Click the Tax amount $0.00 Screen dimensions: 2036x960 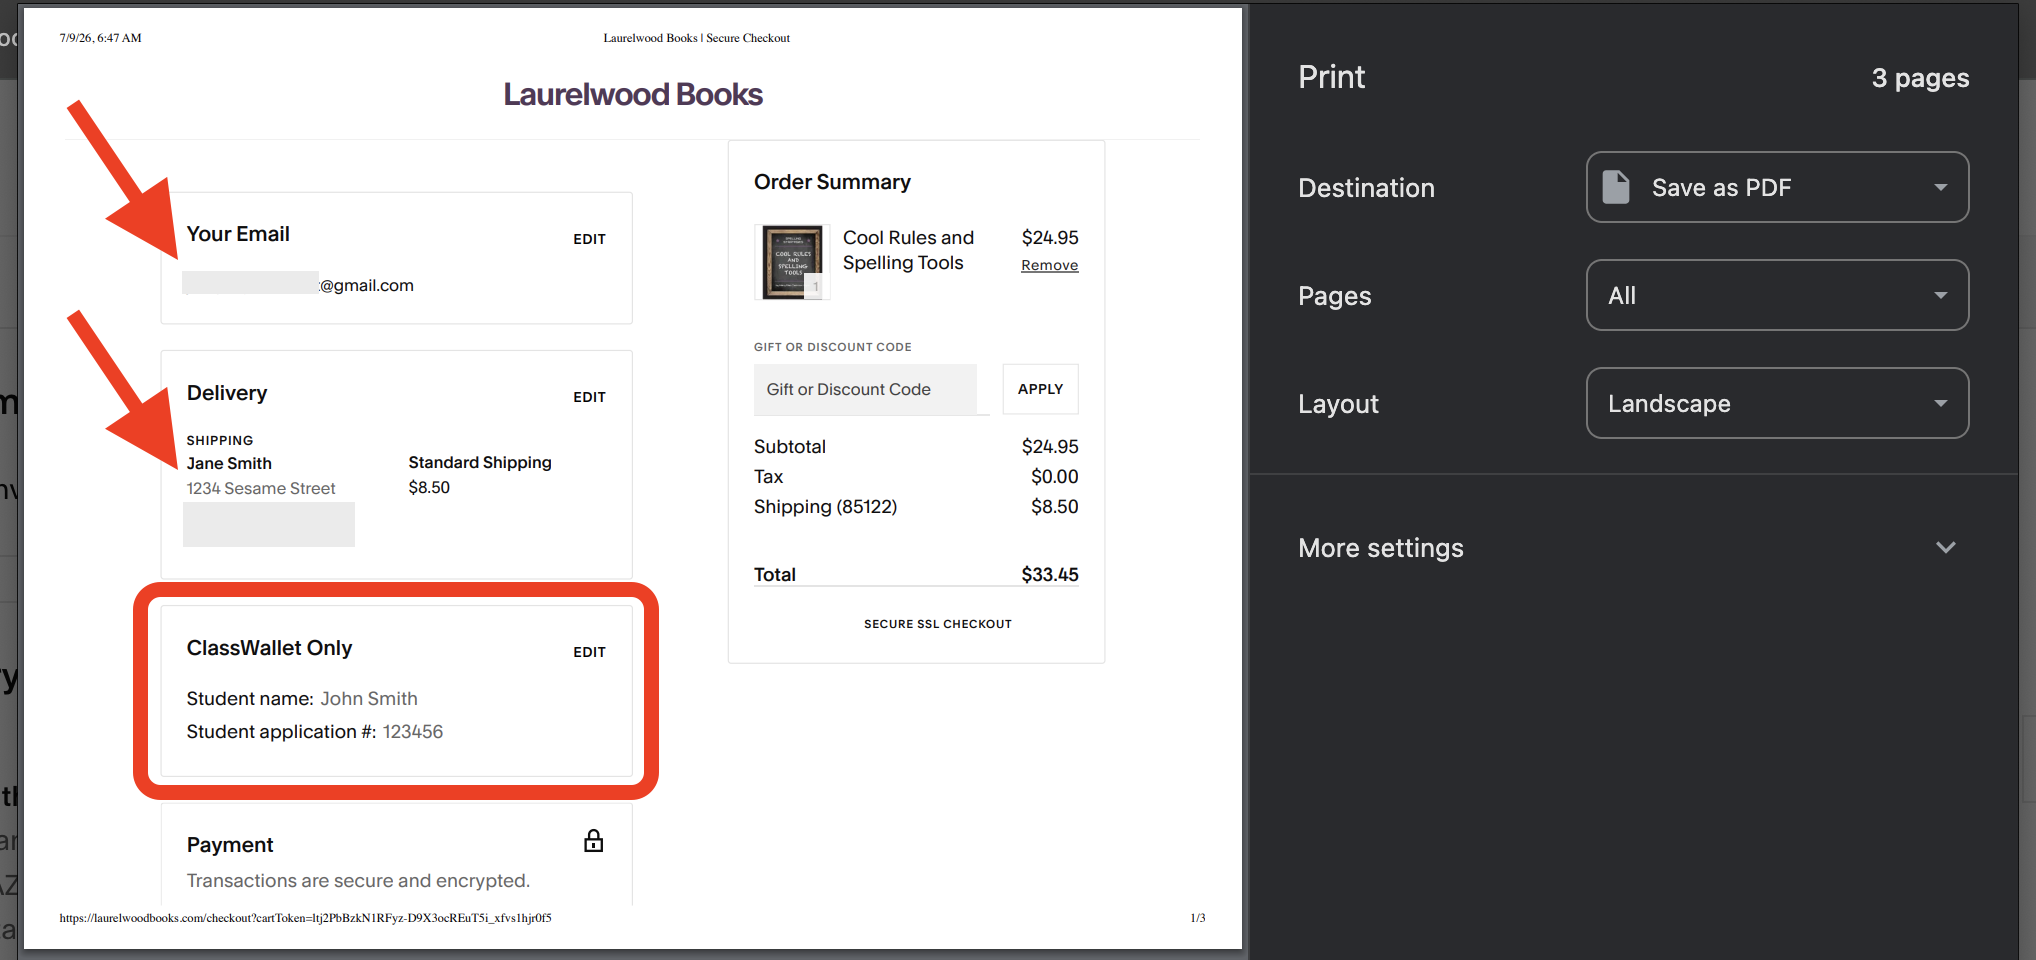[x=1055, y=476]
